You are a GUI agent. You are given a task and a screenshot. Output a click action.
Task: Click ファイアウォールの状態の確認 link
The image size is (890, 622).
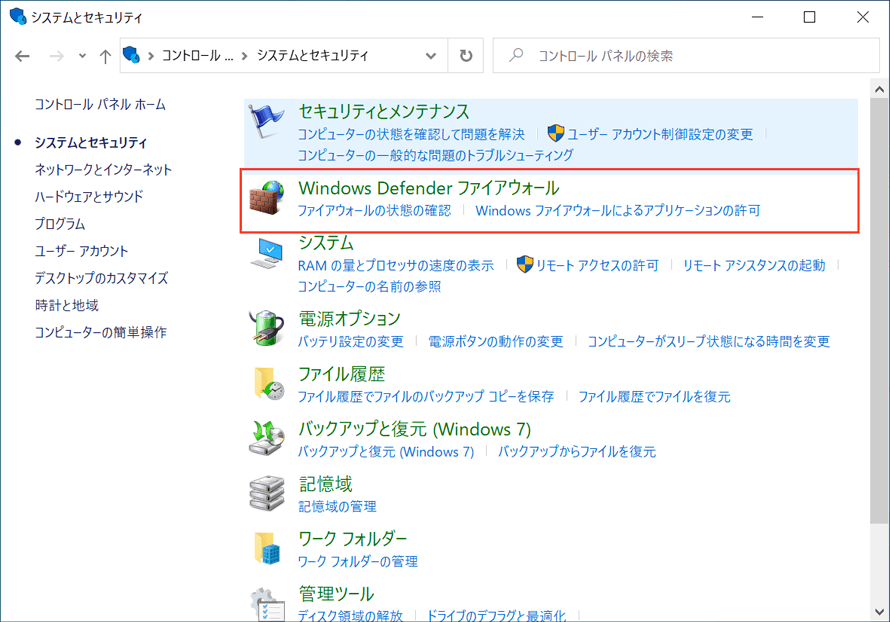(x=375, y=211)
